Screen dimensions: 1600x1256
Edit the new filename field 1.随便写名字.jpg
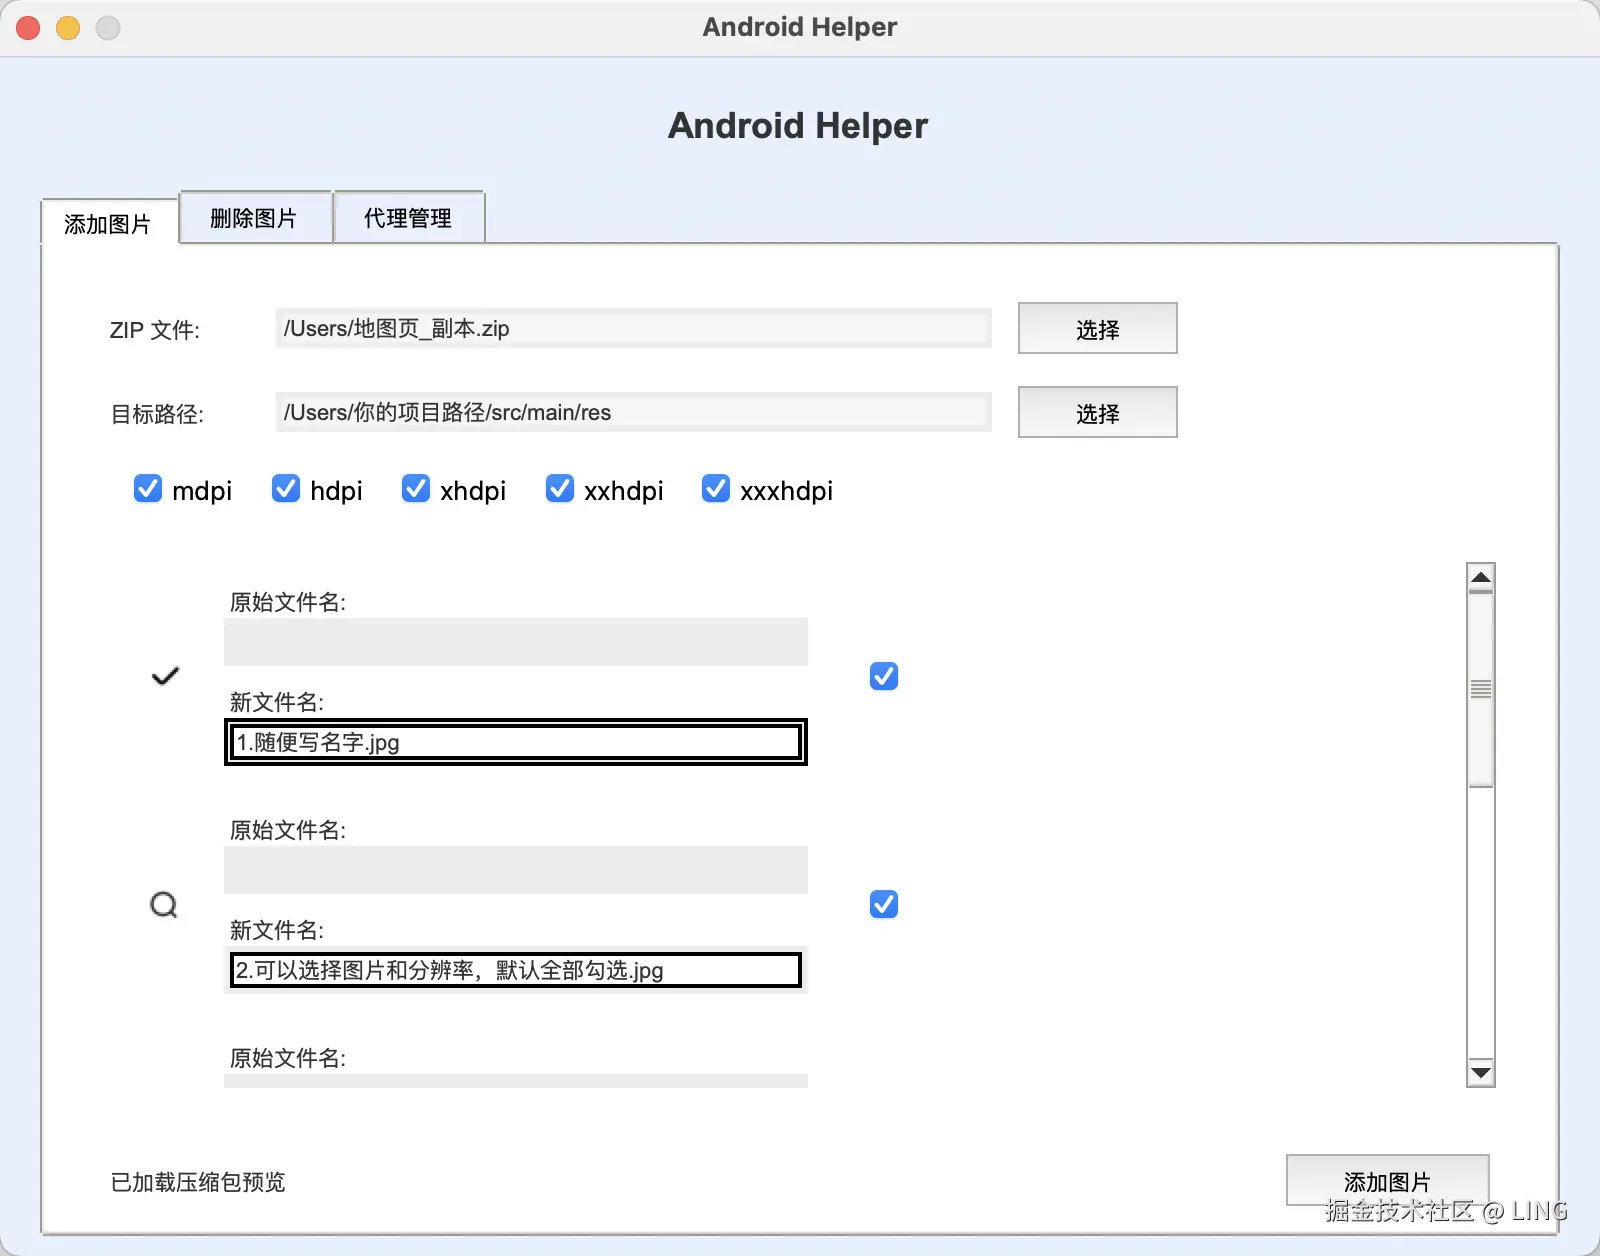[516, 742]
